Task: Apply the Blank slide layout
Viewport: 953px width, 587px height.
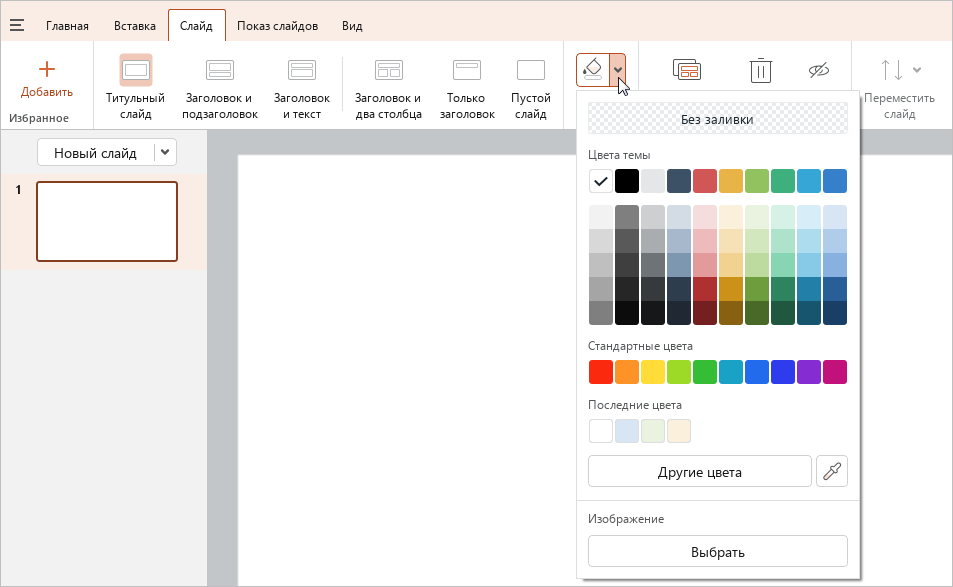Action: pyautogui.click(x=531, y=70)
